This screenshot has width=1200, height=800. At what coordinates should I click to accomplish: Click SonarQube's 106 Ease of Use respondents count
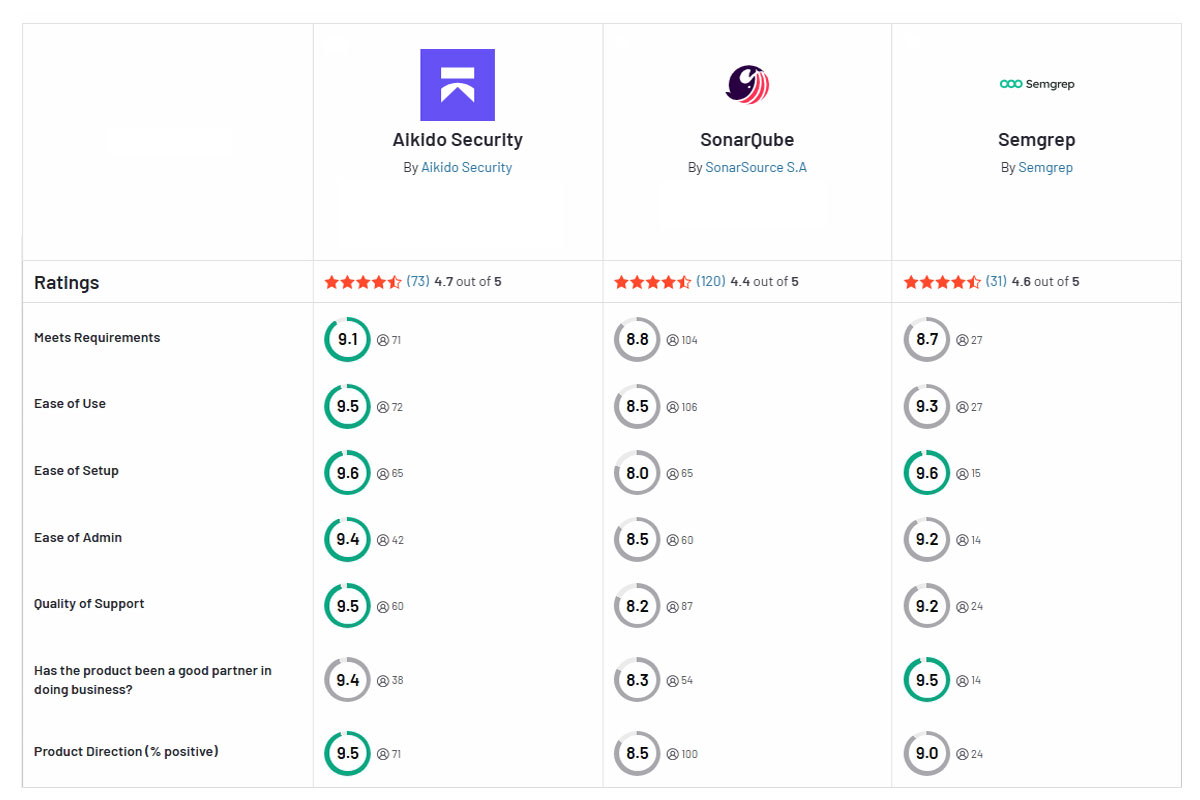point(682,407)
